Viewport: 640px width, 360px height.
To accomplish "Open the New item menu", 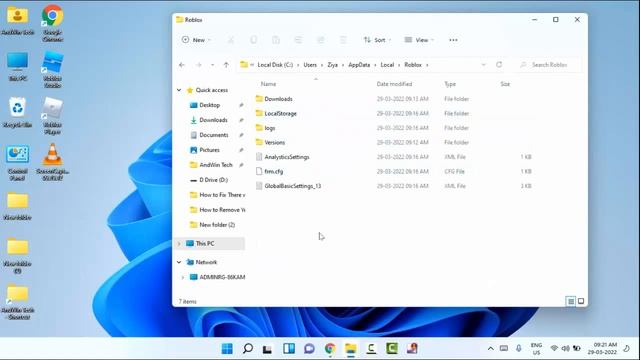I will (x=196, y=40).
